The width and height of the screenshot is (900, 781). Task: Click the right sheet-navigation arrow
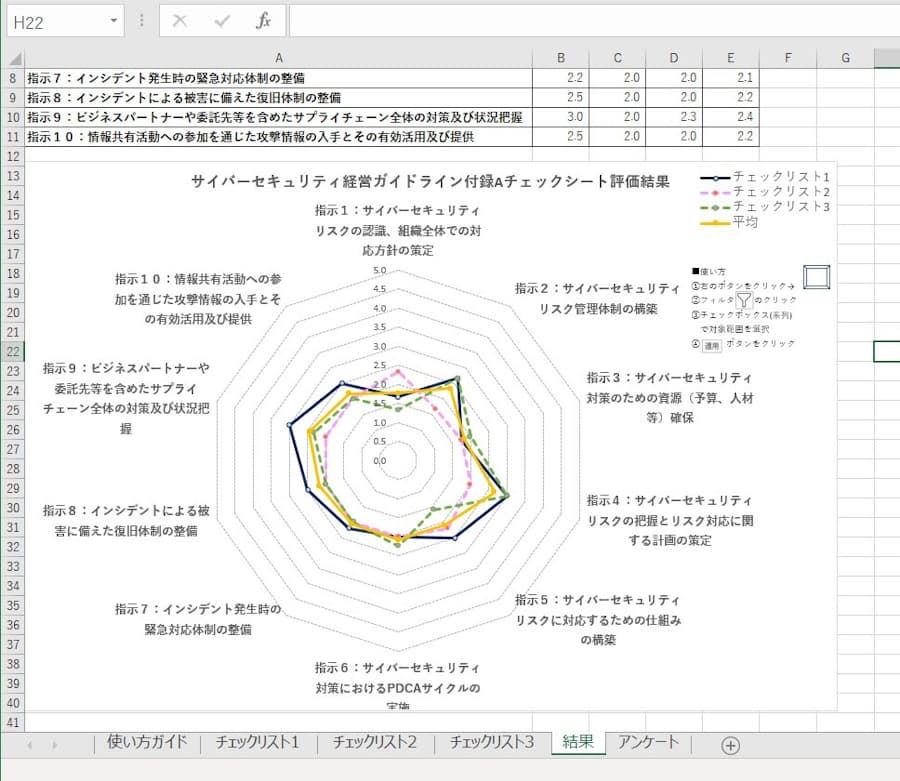[x=56, y=745]
